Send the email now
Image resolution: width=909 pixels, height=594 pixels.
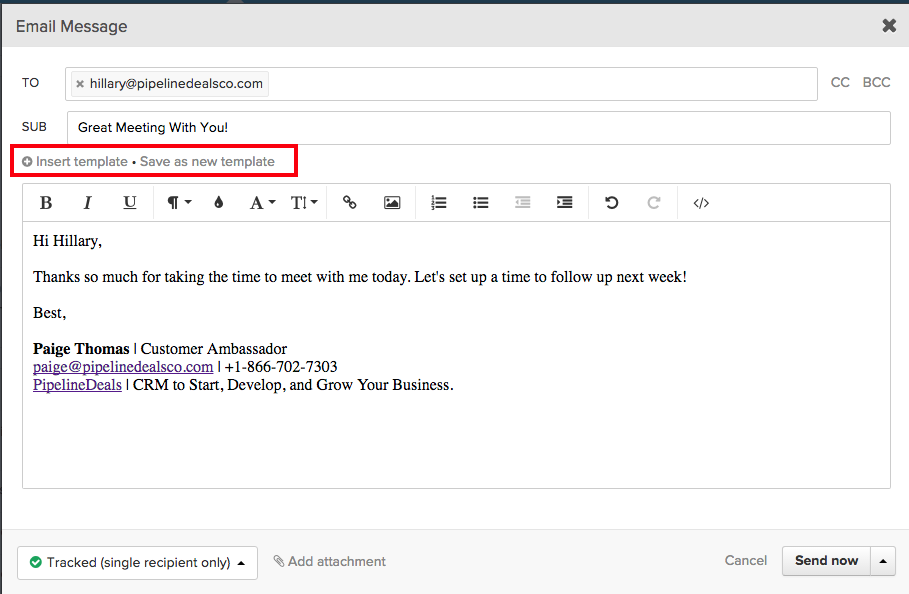pos(826,560)
